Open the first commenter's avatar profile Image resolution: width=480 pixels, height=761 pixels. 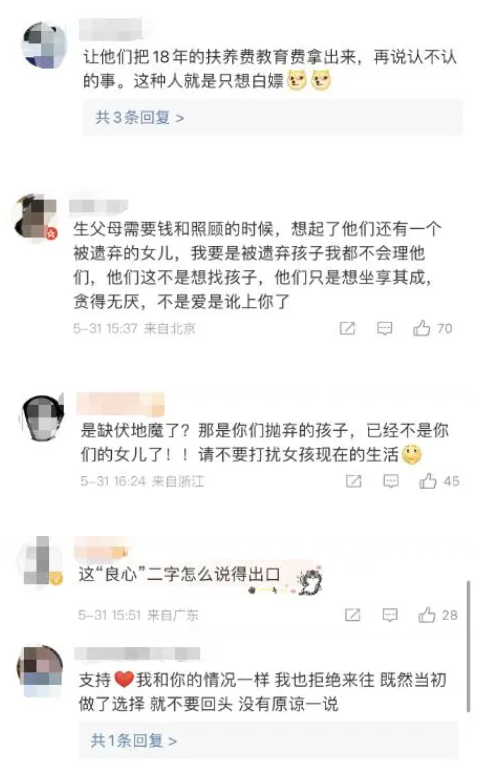tap(44, 45)
